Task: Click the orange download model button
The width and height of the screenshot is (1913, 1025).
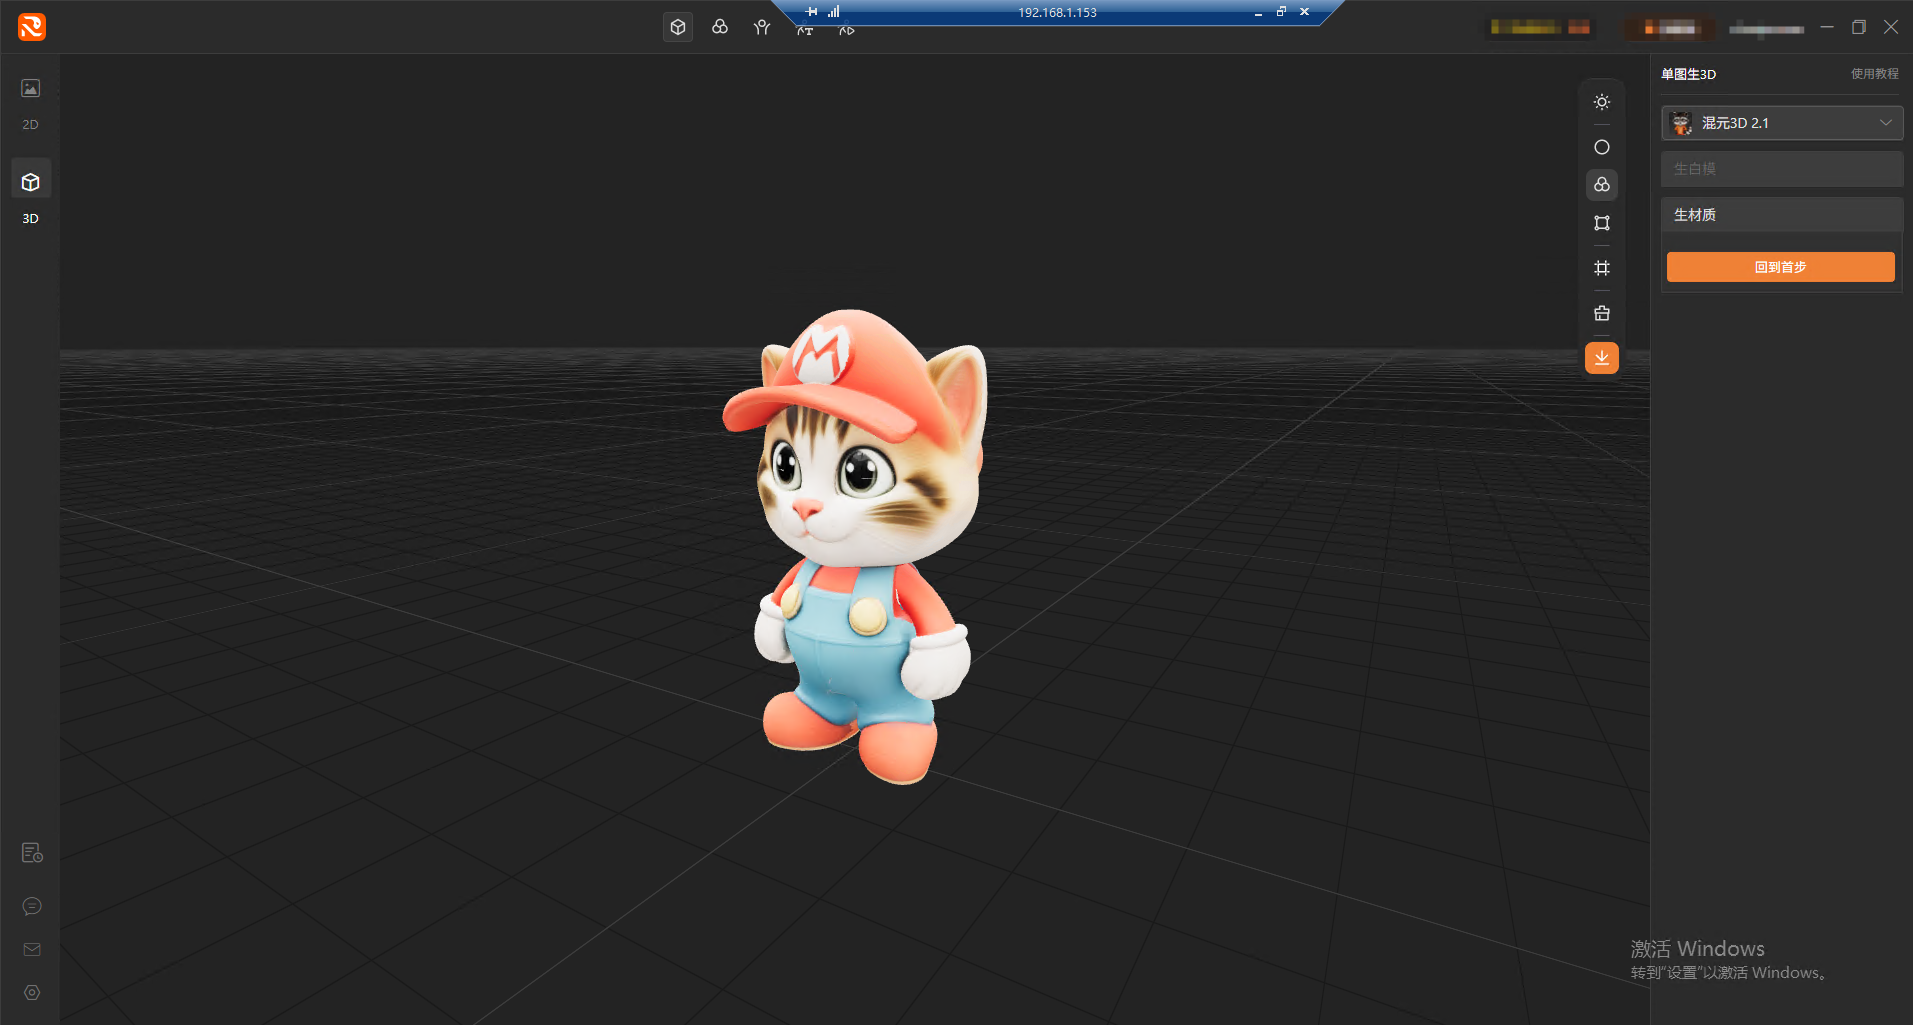Action: point(1602,358)
